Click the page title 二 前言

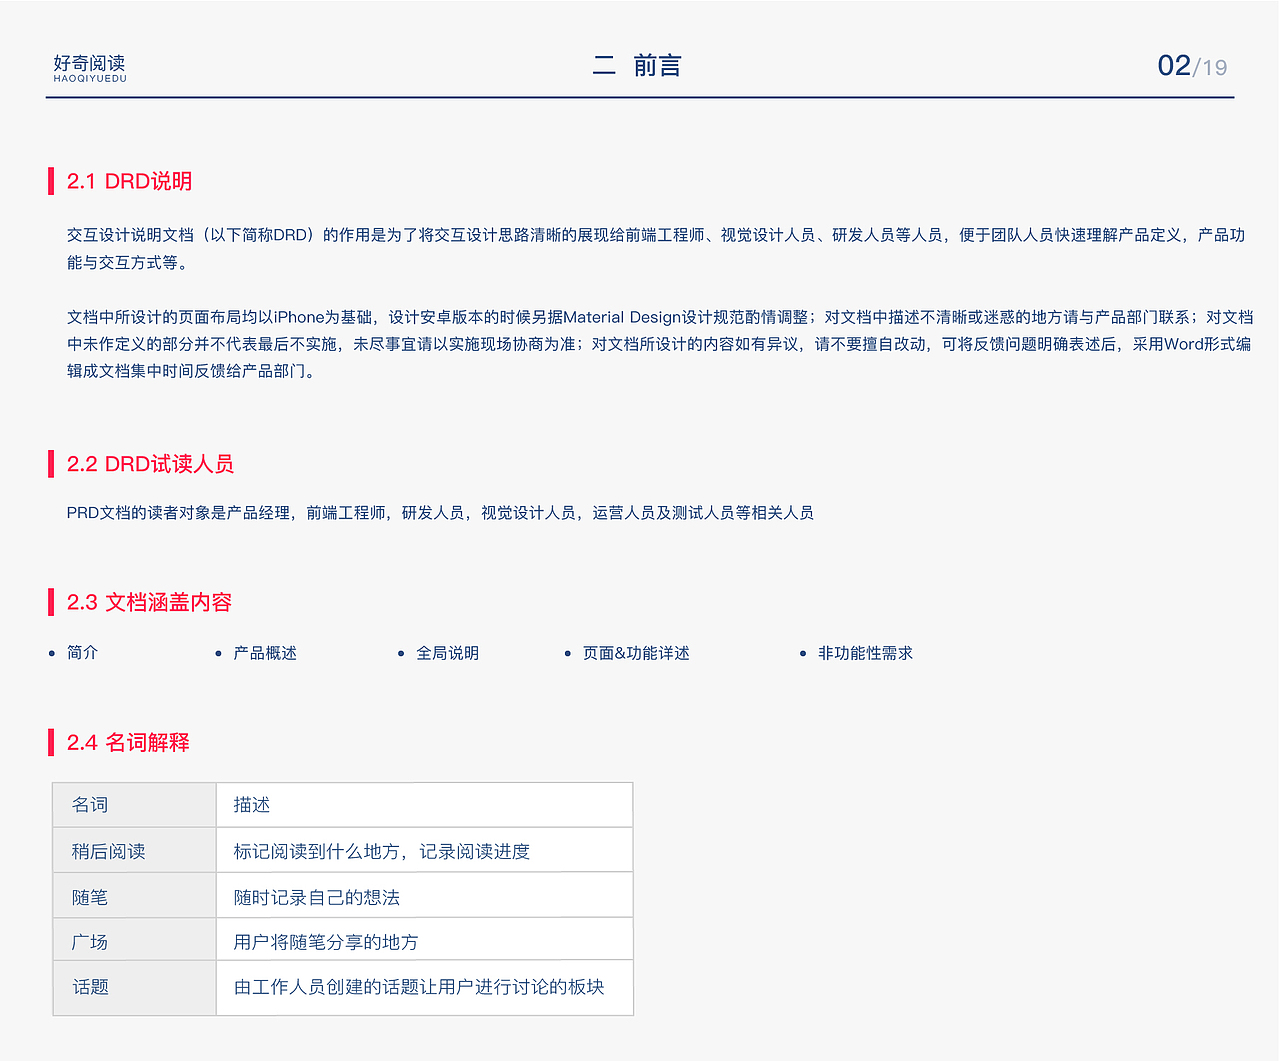(637, 66)
